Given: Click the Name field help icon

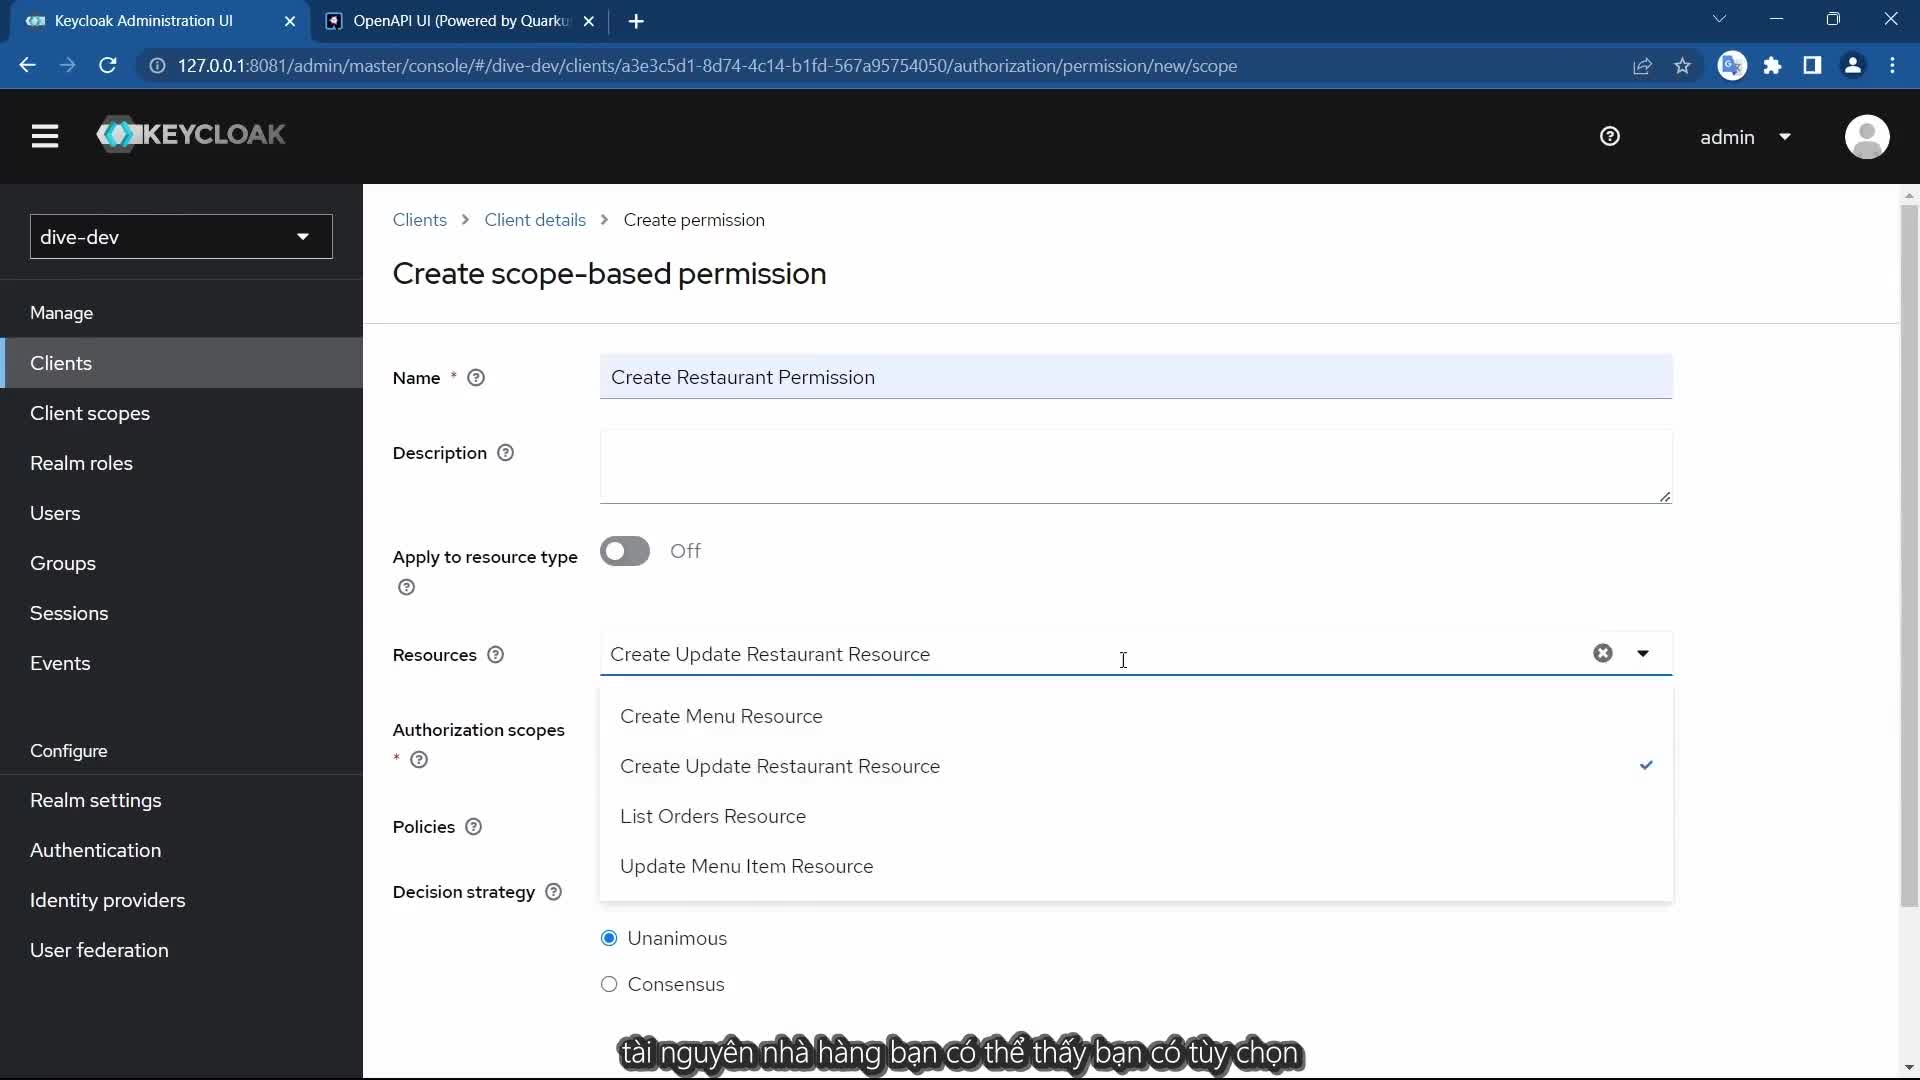Looking at the screenshot, I should point(476,378).
